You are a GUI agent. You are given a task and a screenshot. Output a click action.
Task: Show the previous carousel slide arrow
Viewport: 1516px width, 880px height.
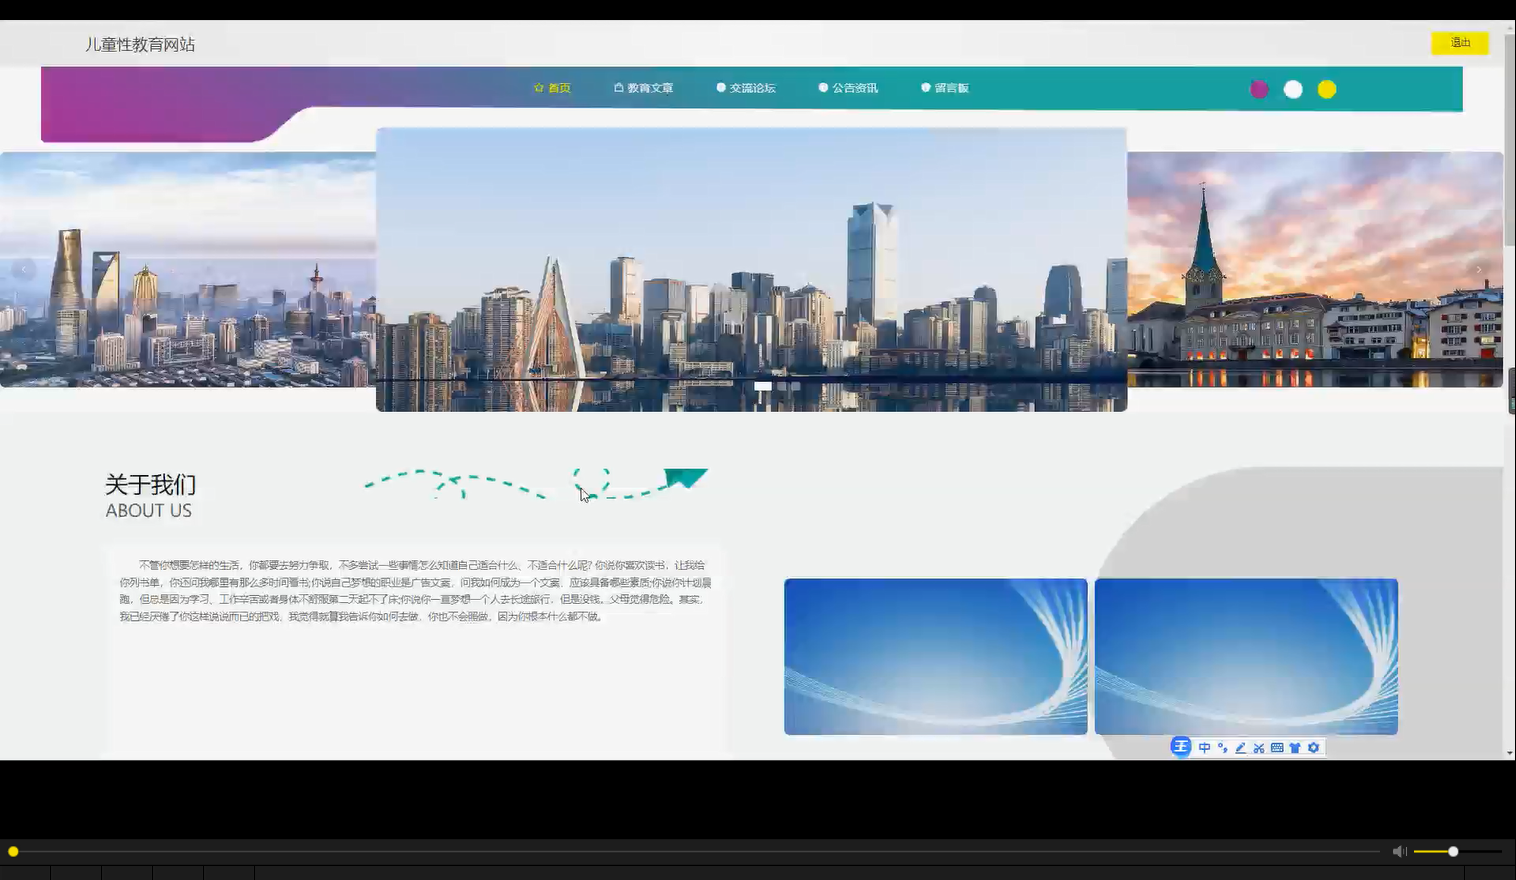coord(24,269)
